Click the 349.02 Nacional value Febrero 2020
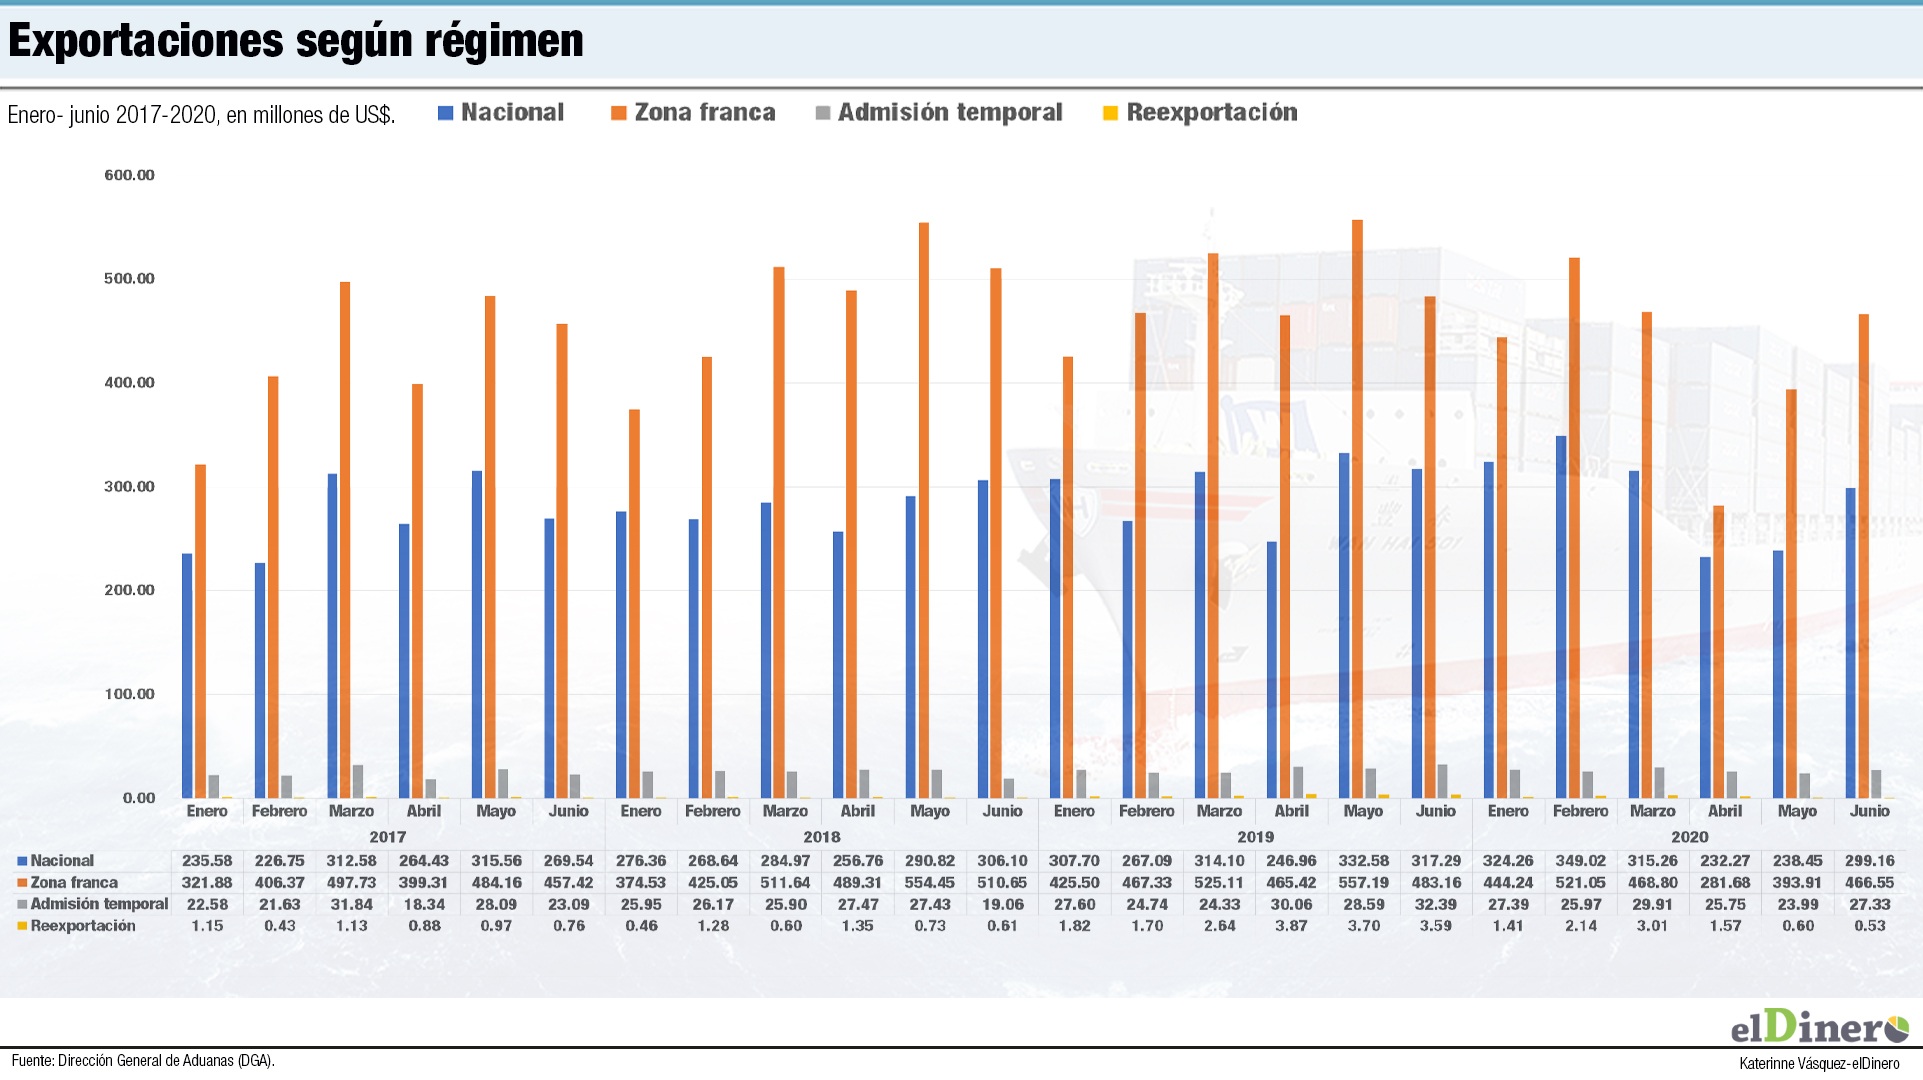The image size is (1923, 1080). point(1580,861)
